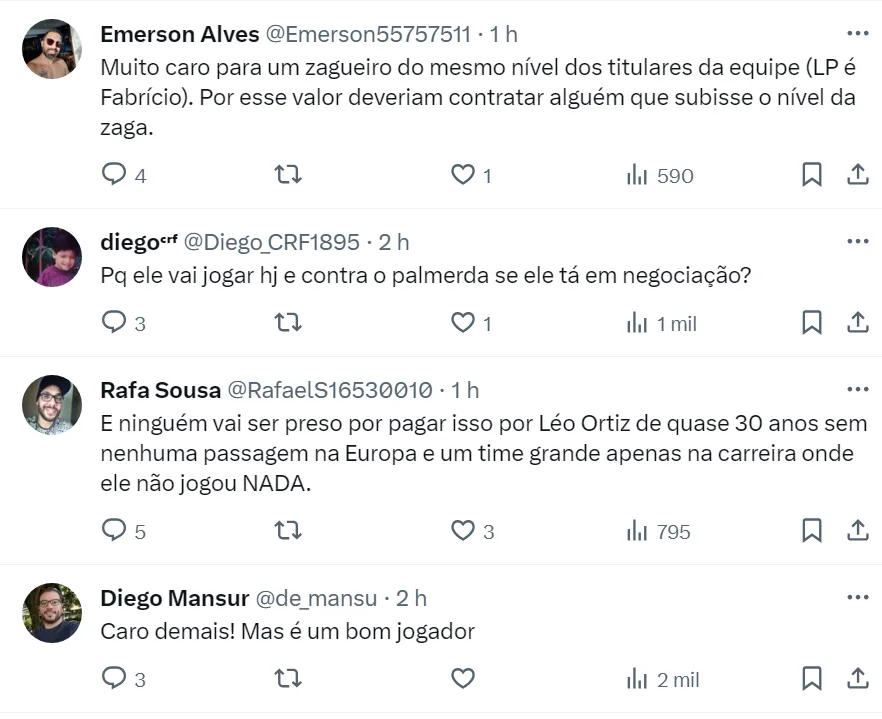The width and height of the screenshot is (882, 719).
Task: Open Diego Mansur's tweet text
Action: click(x=288, y=632)
